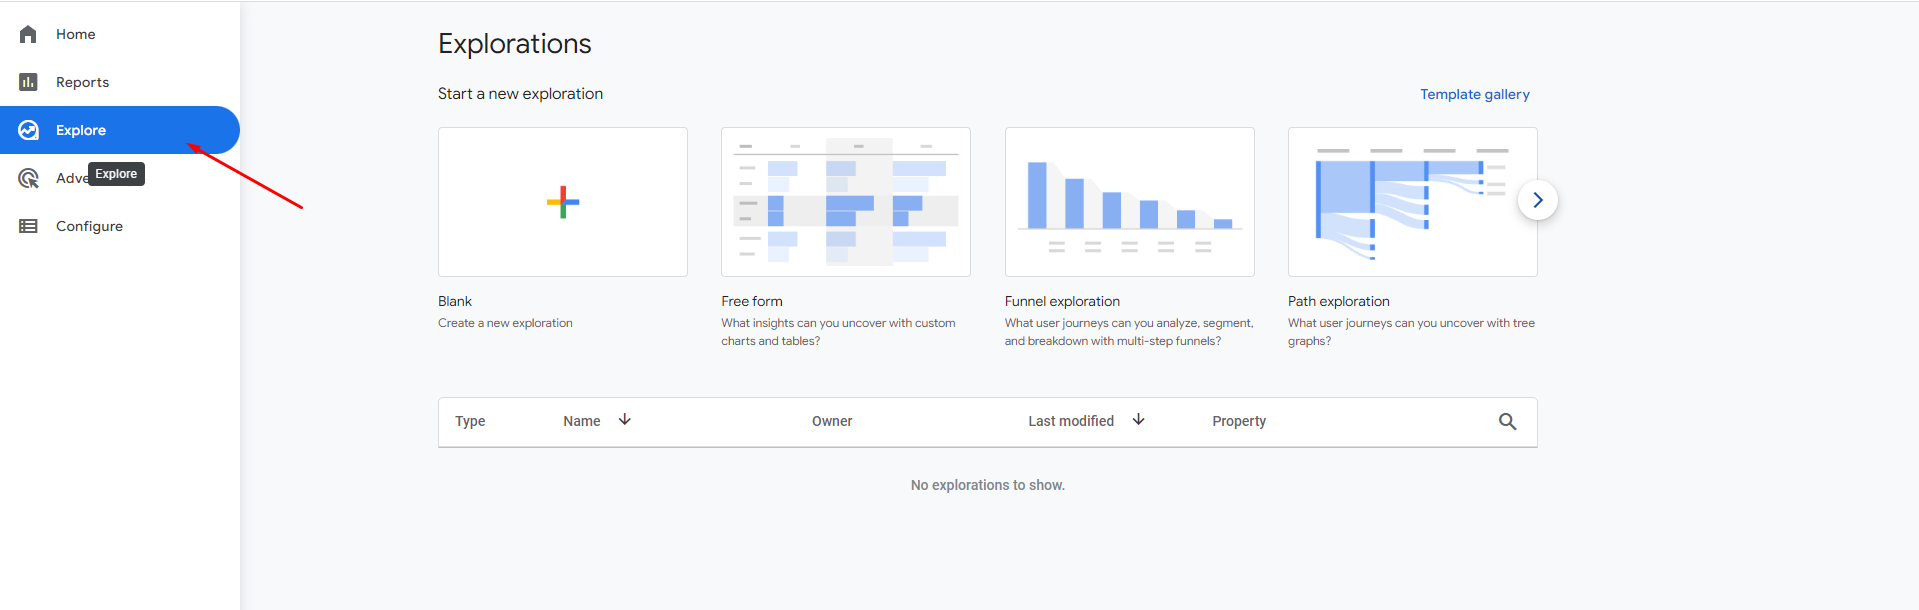Click the Type column header
1919x610 pixels.
pyautogui.click(x=470, y=421)
